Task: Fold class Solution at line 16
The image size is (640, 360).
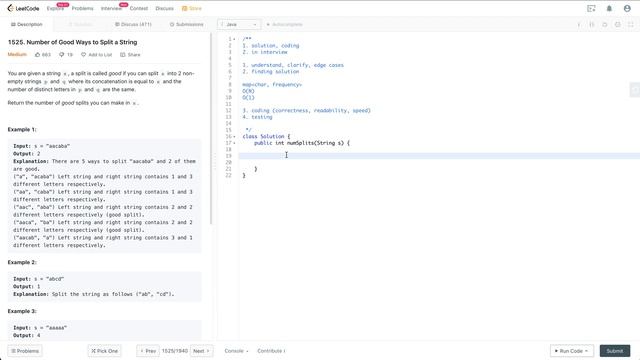Action: pos(234,136)
